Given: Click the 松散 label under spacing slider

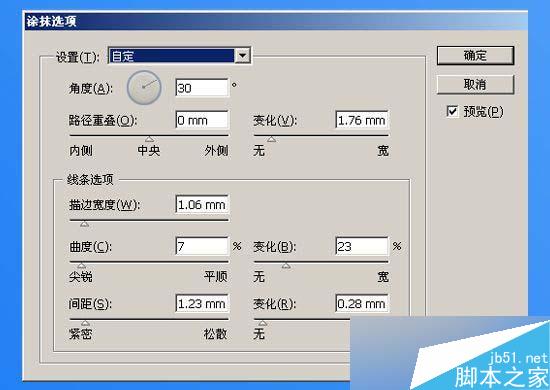Looking at the screenshot, I should point(215,334).
